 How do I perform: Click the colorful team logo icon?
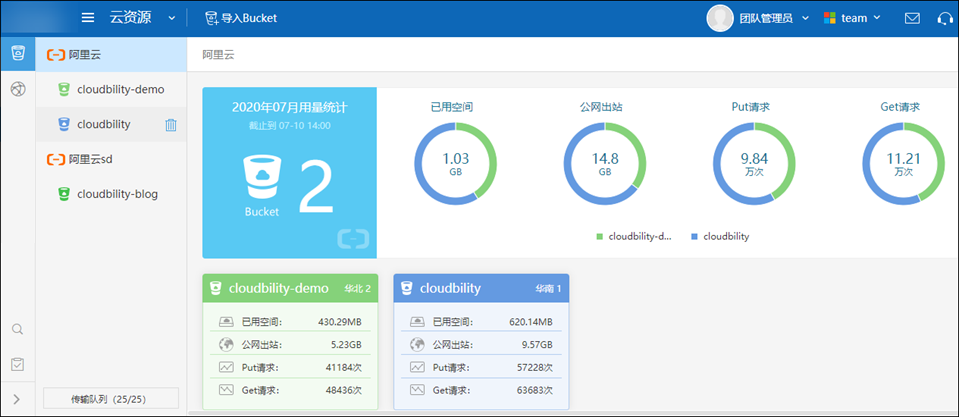pyautogui.click(x=830, y=18)
